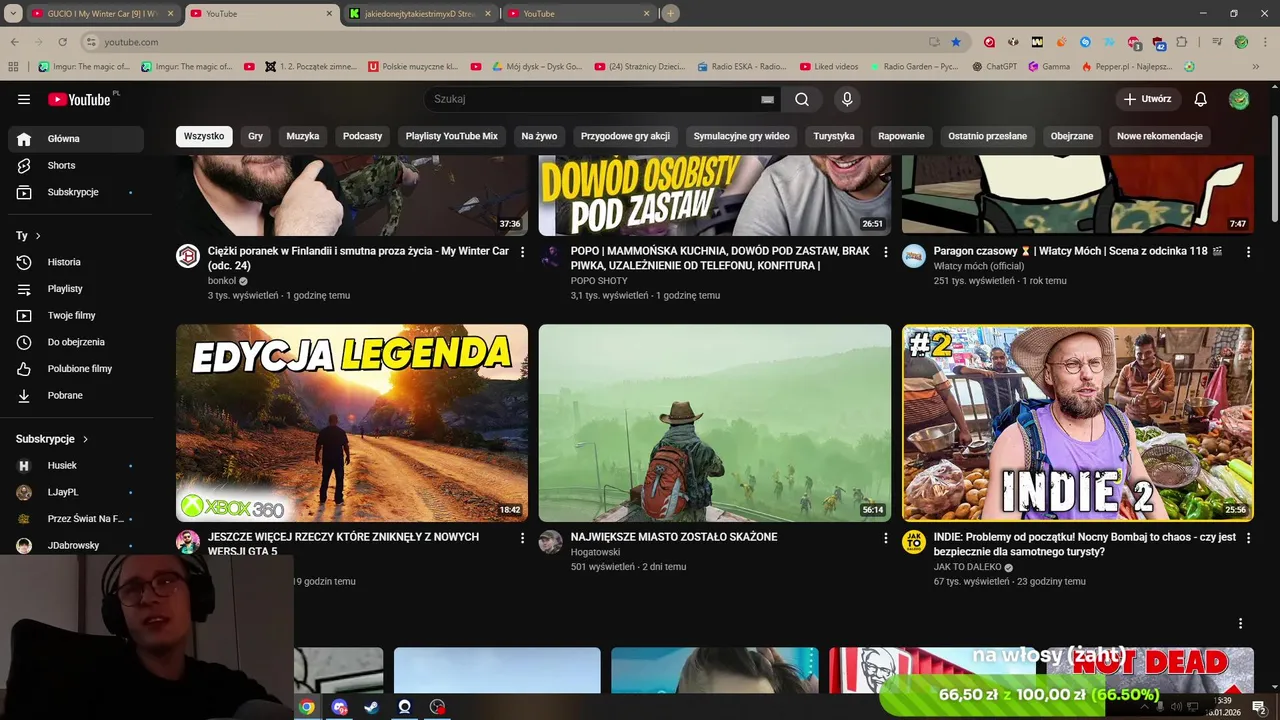Reload the page
1280x720 pixels.
[x=62, y=42]
